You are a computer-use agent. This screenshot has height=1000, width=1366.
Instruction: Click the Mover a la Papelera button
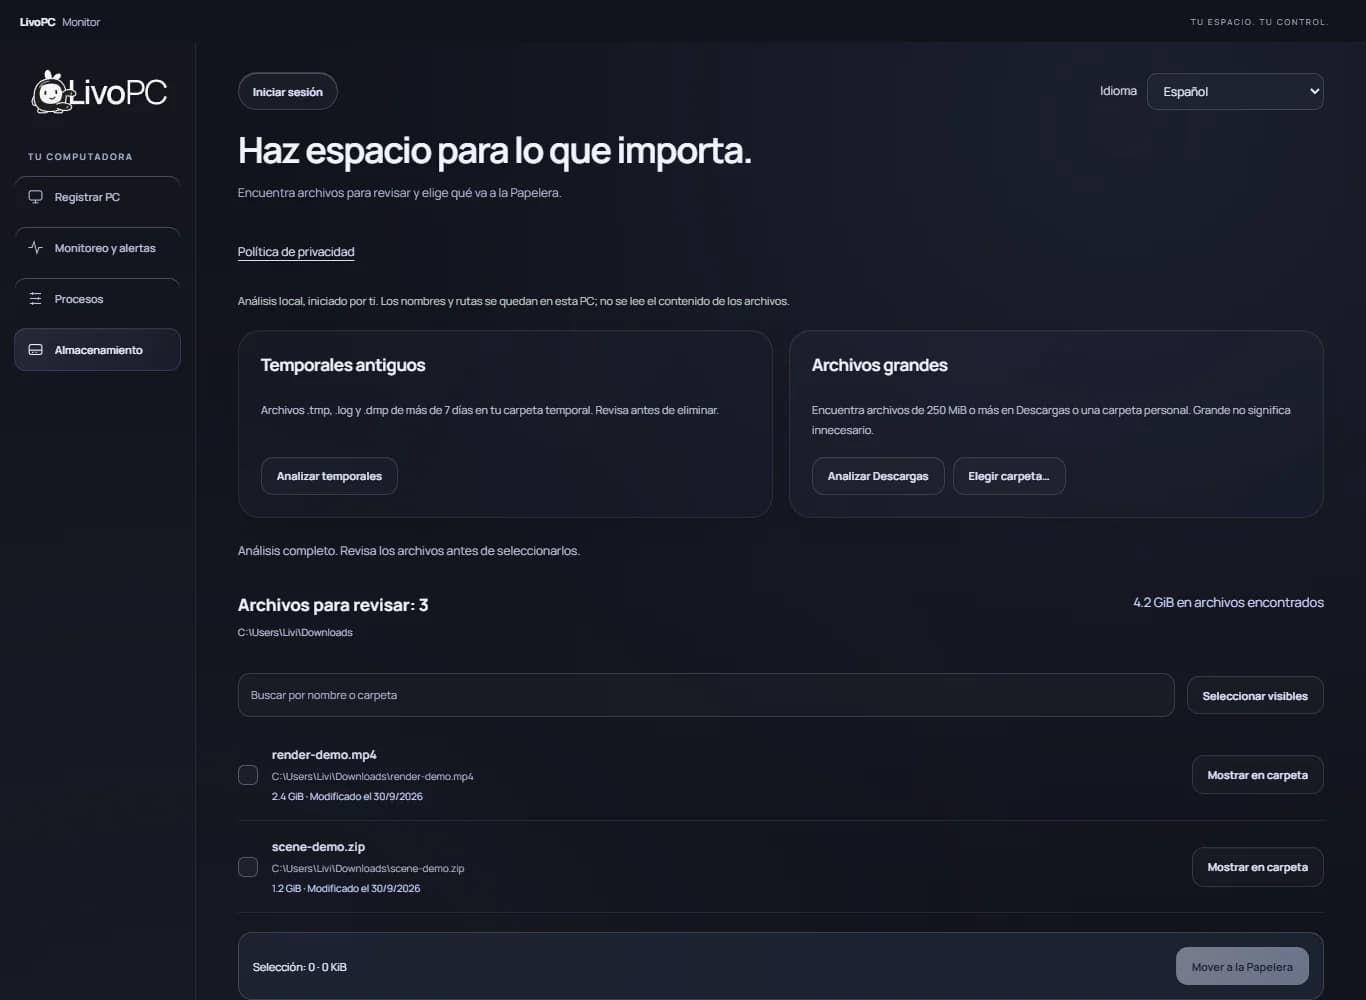point(1242,967)
